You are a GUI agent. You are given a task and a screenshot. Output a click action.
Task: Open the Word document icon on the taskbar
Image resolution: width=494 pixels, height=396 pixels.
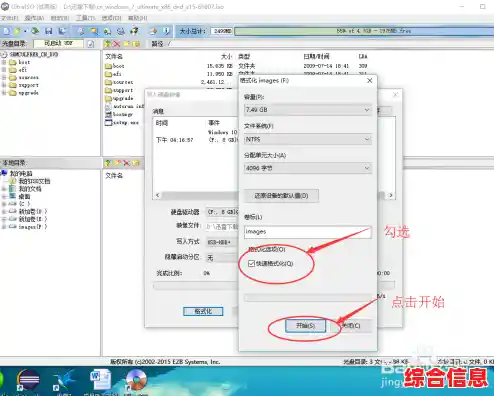(x=100, y=381)
